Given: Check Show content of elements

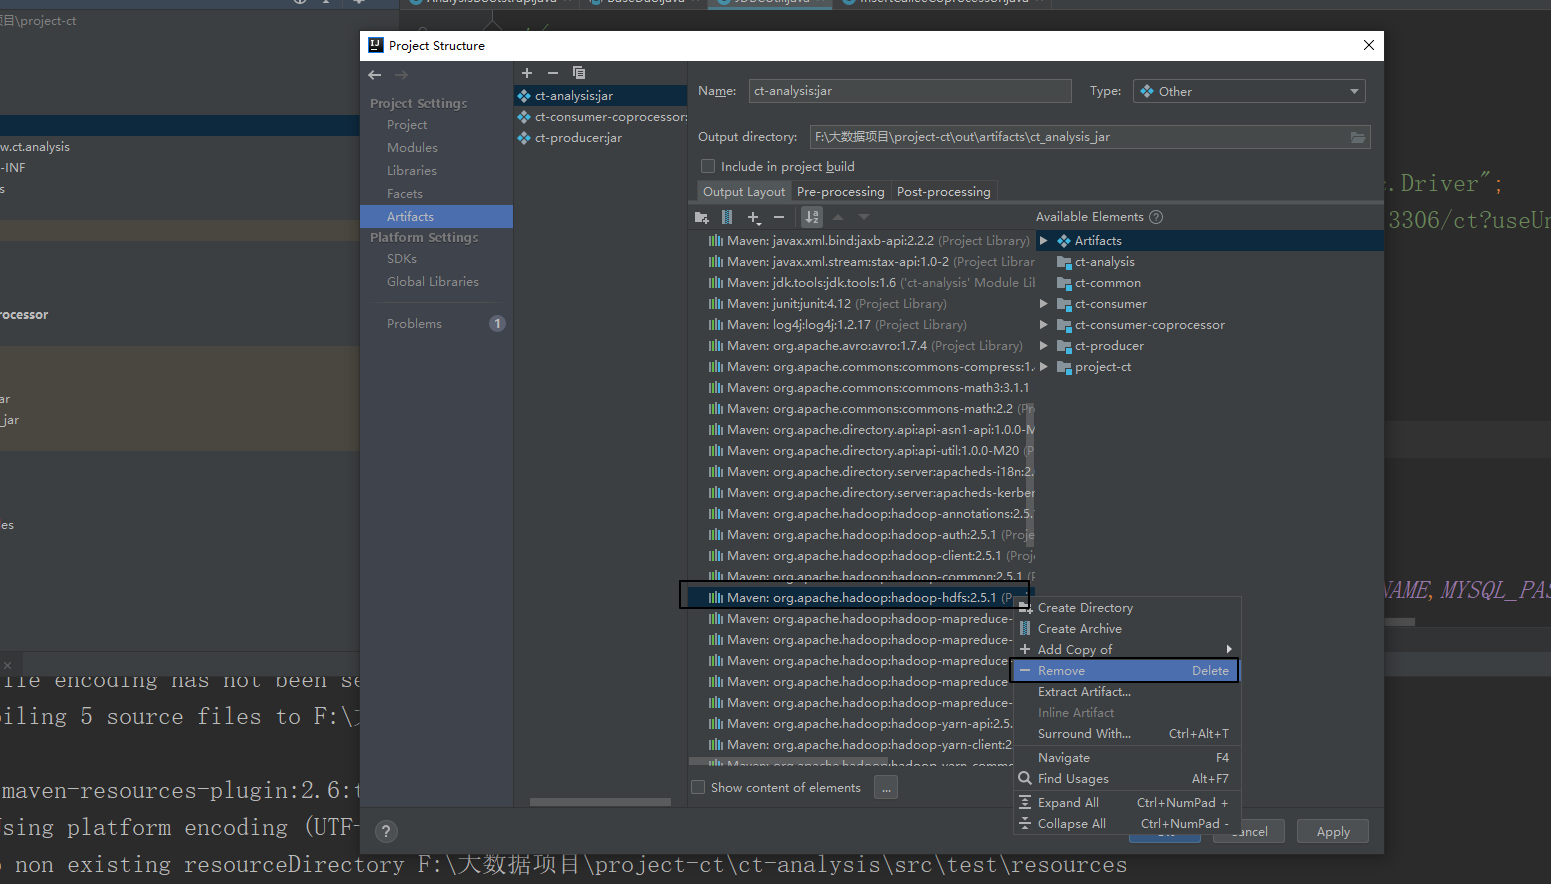Looking at the screenshot, I should tap(697, 787).
